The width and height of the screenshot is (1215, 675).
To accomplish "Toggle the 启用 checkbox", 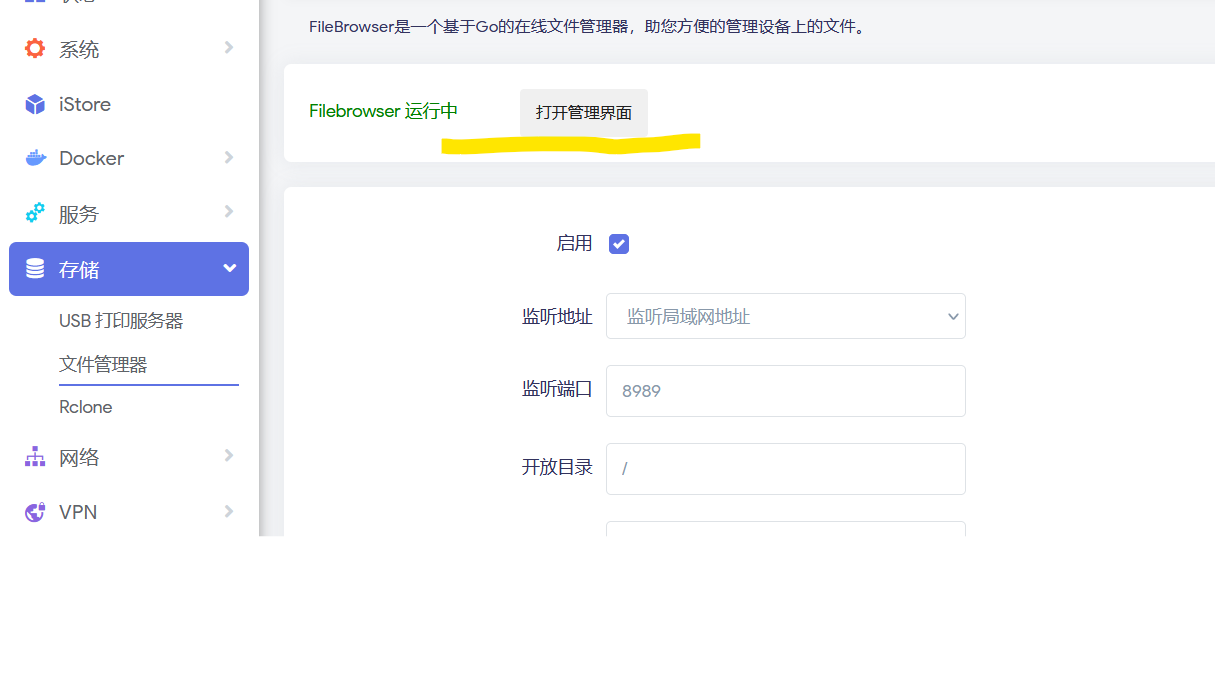I will tap(619, 244).
